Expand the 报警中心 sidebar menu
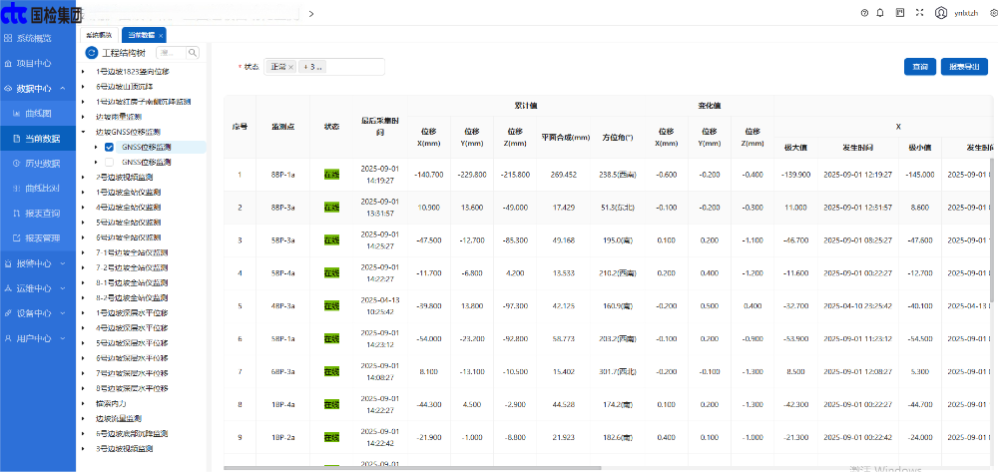Screen dimensions: 998x473 point(36,264)
